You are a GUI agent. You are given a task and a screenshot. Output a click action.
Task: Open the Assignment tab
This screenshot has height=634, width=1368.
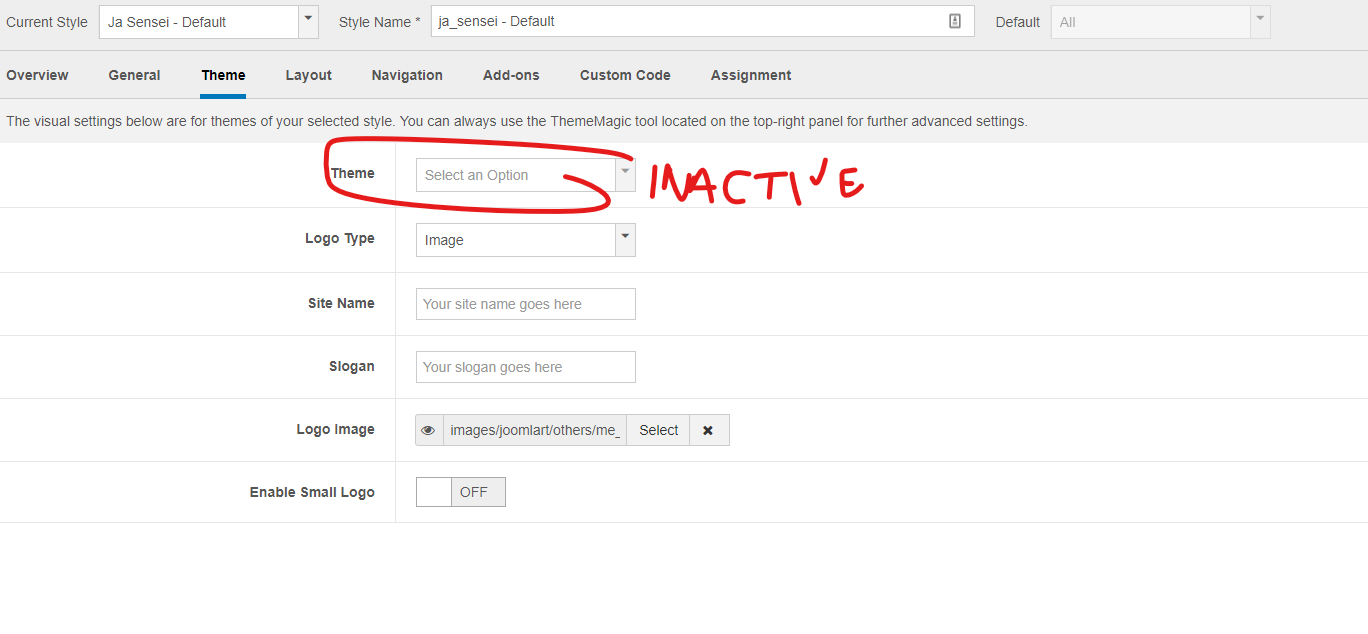point(750,75)
